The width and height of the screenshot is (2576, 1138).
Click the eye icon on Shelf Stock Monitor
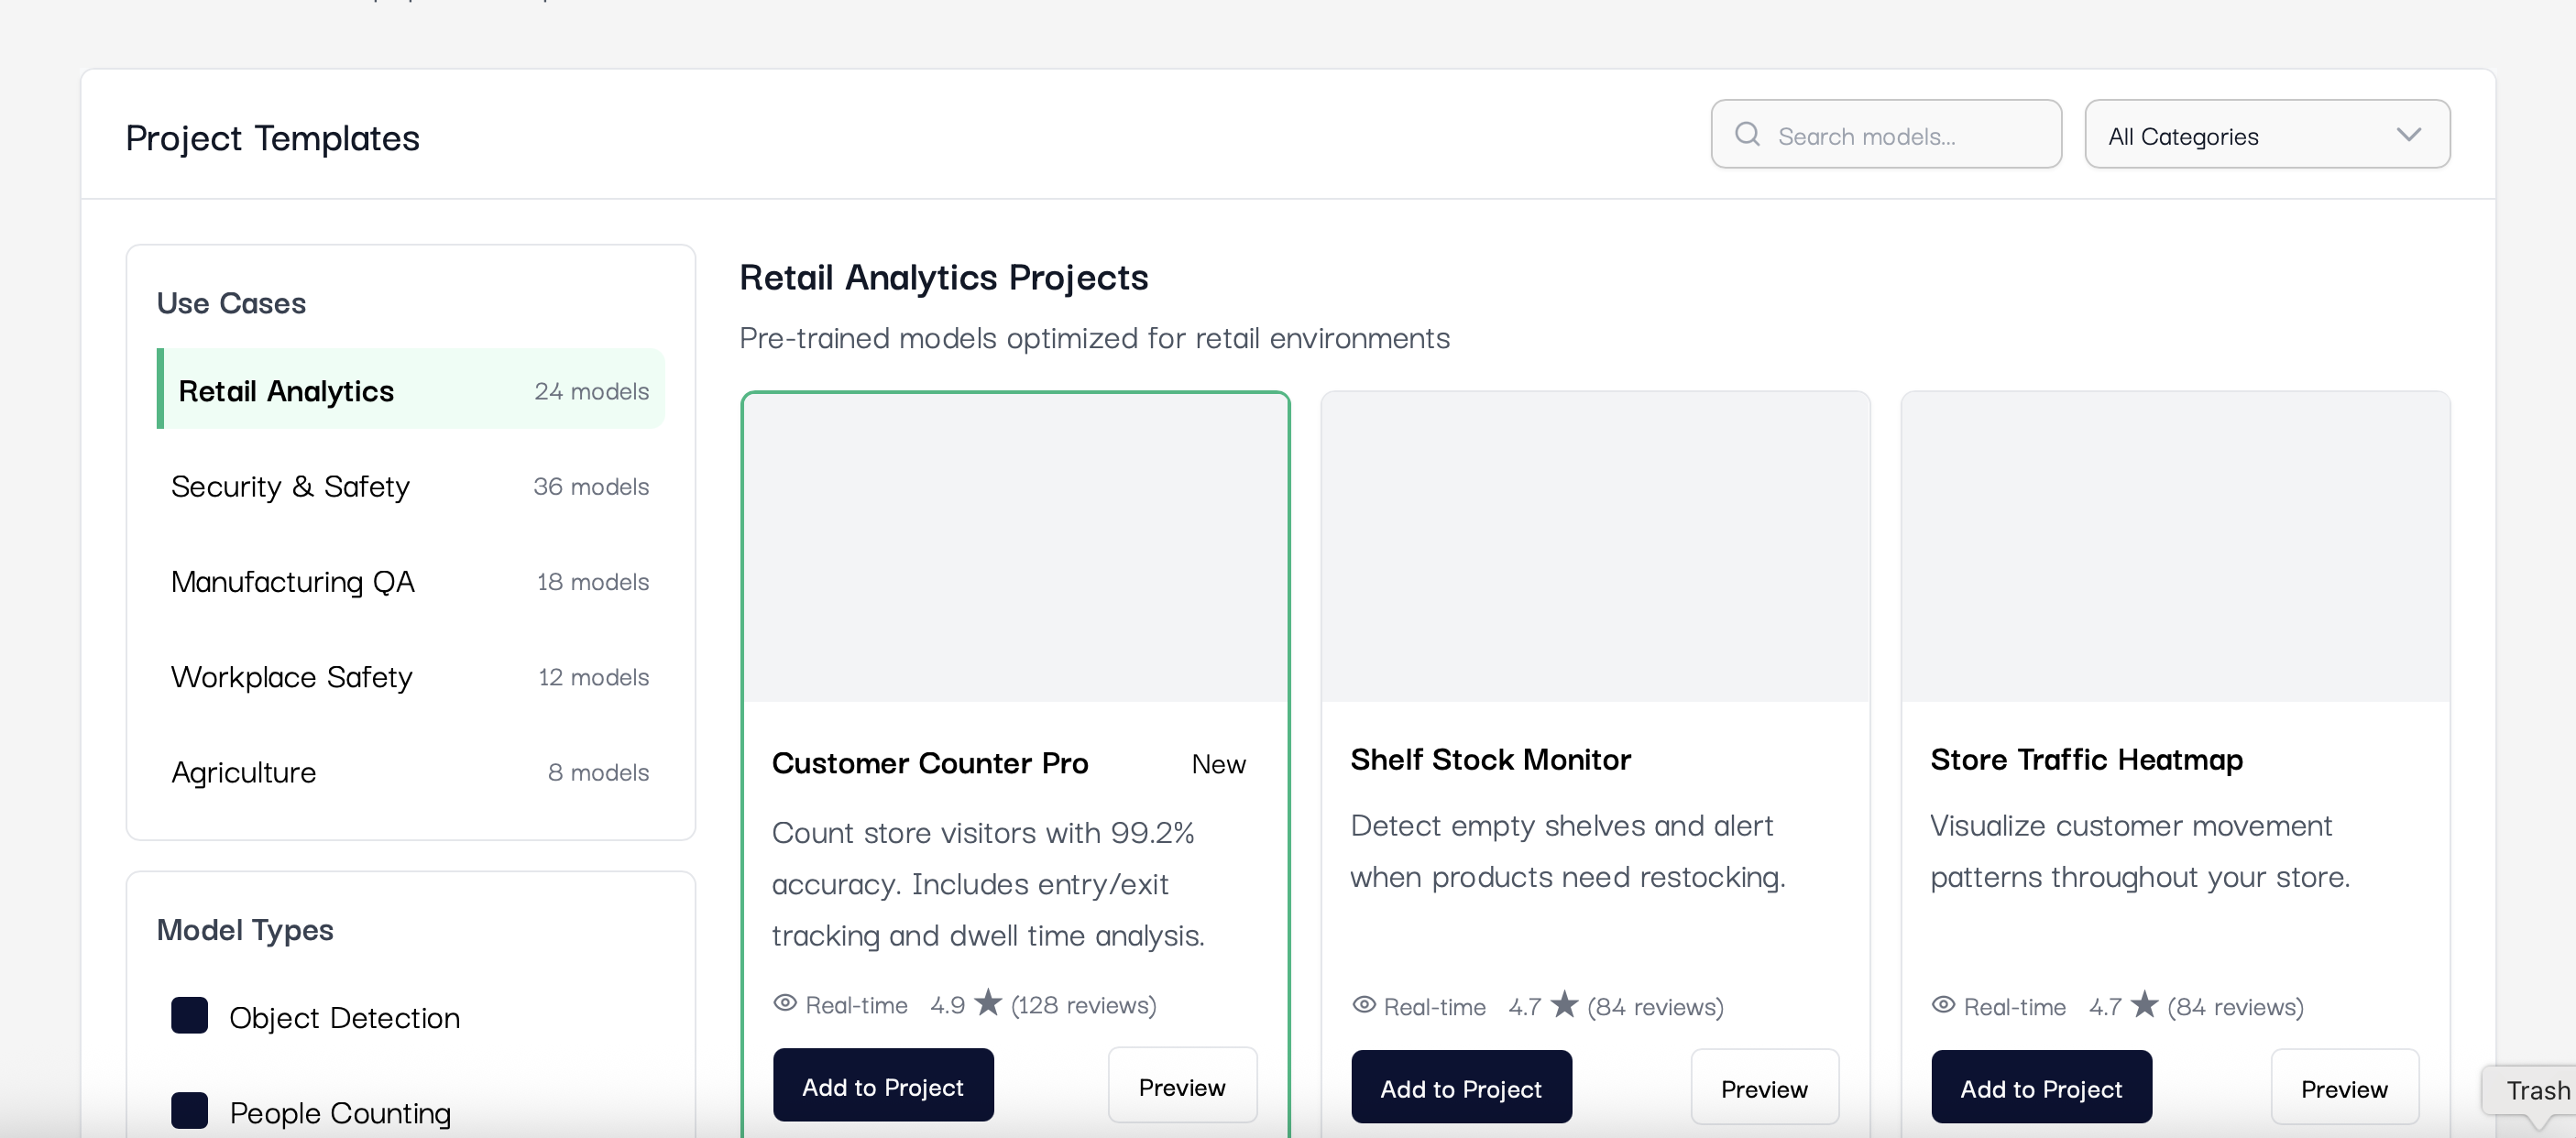1363,1005
